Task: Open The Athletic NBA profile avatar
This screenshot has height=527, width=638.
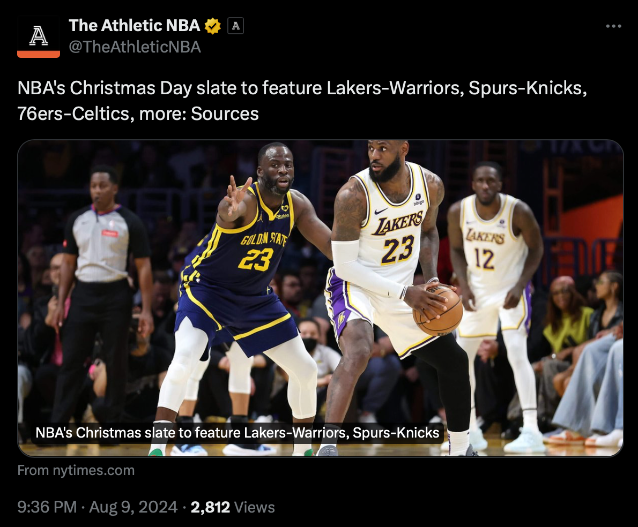Action: pyautogui.click(x=38, y=37)
